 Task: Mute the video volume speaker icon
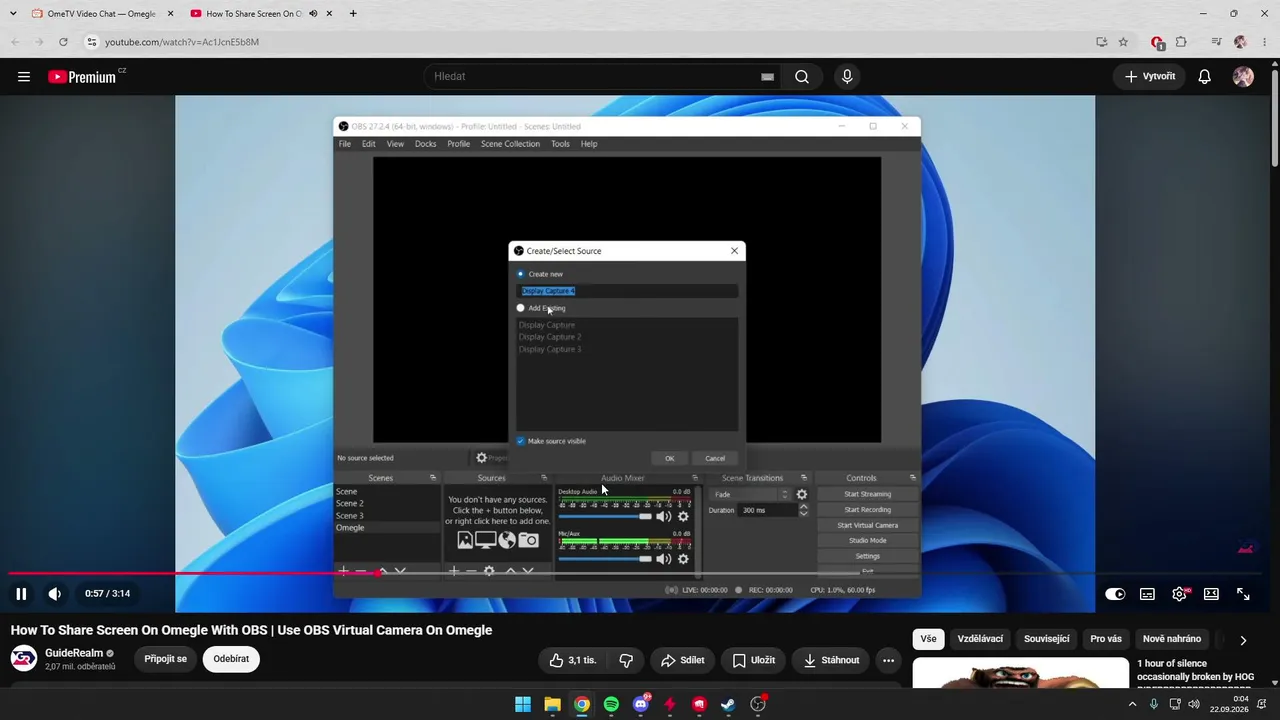tap(55, 594)
